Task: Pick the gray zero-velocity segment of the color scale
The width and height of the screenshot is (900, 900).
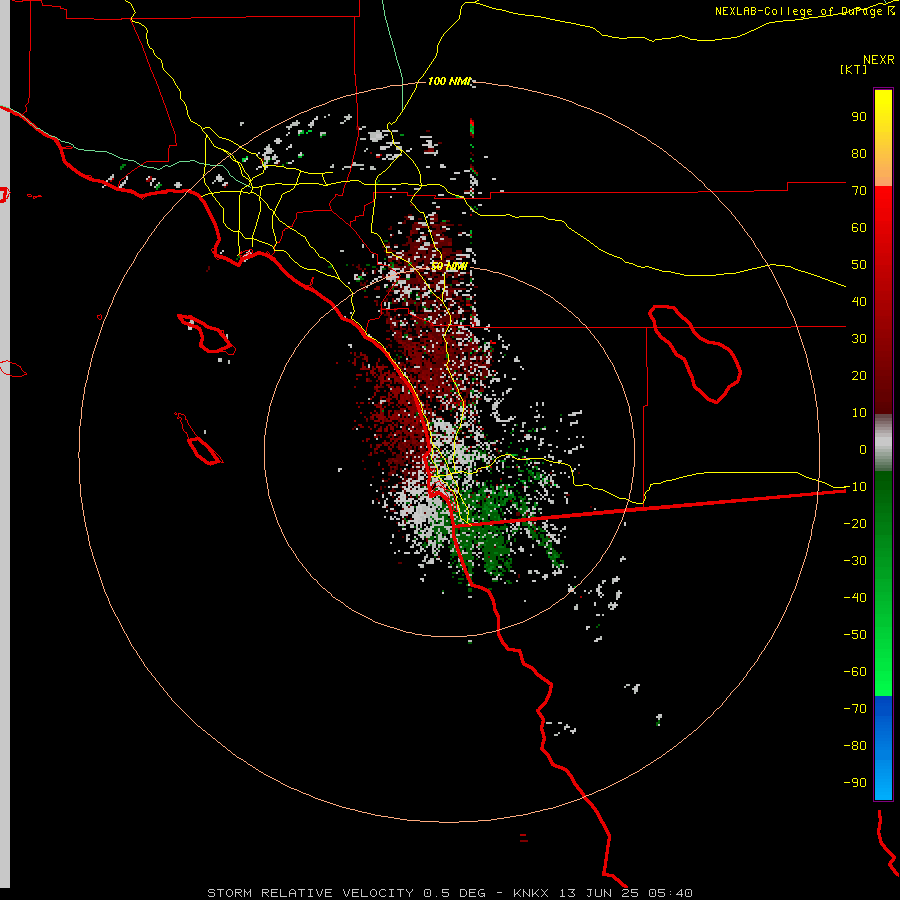Action: click(883, 443)
